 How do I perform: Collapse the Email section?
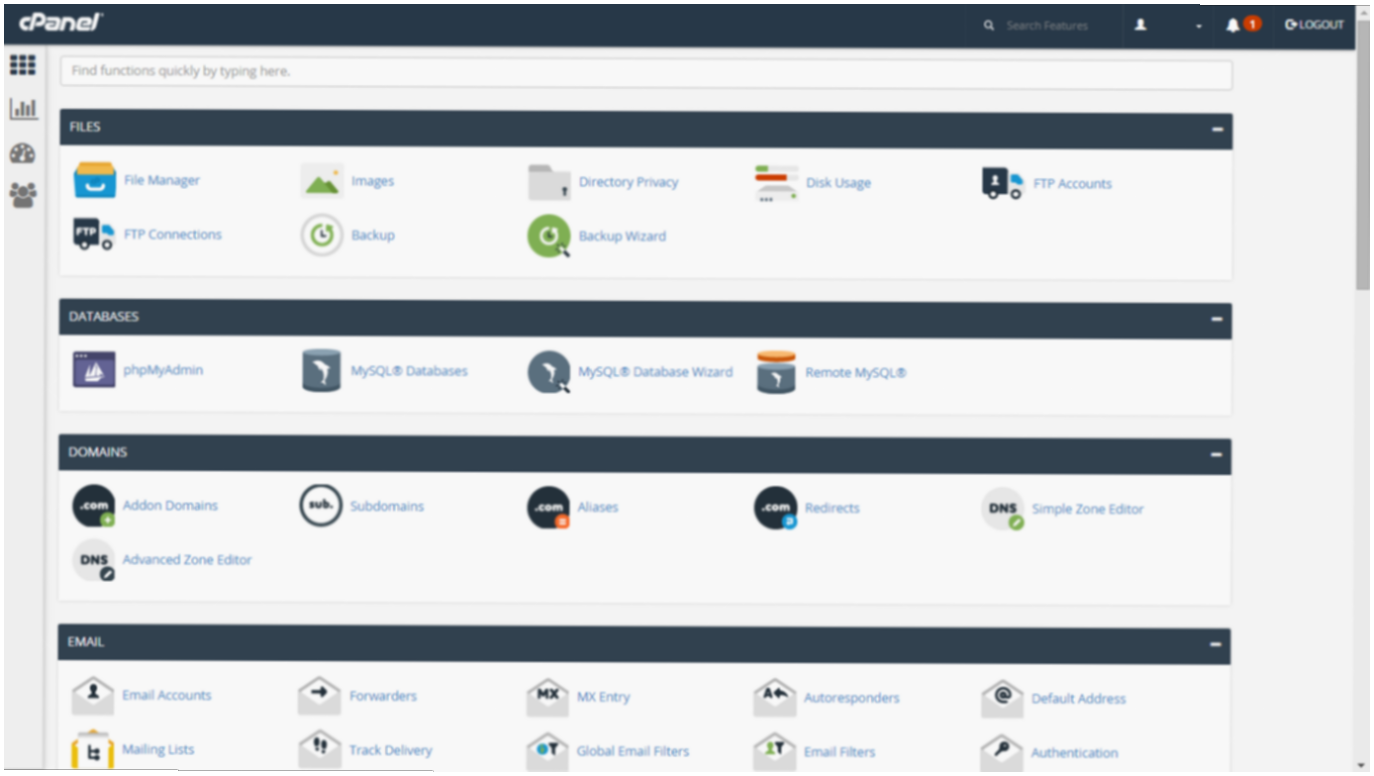1215,645
